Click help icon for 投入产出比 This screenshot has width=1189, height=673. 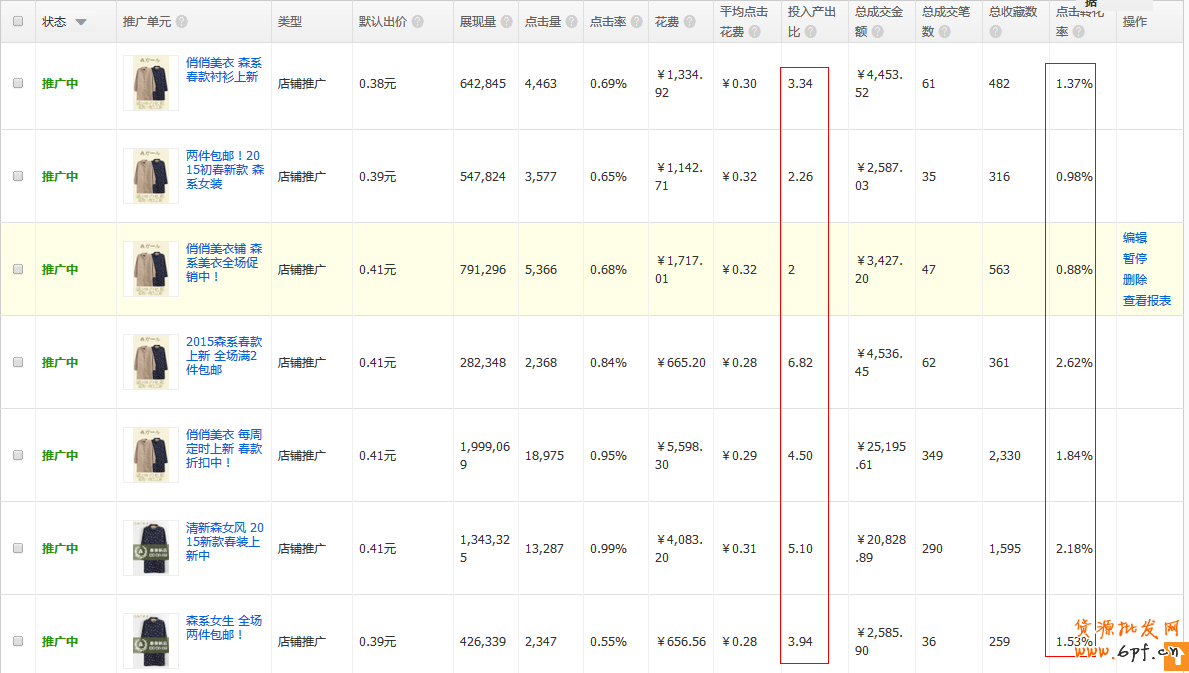(x=810, y=32)
